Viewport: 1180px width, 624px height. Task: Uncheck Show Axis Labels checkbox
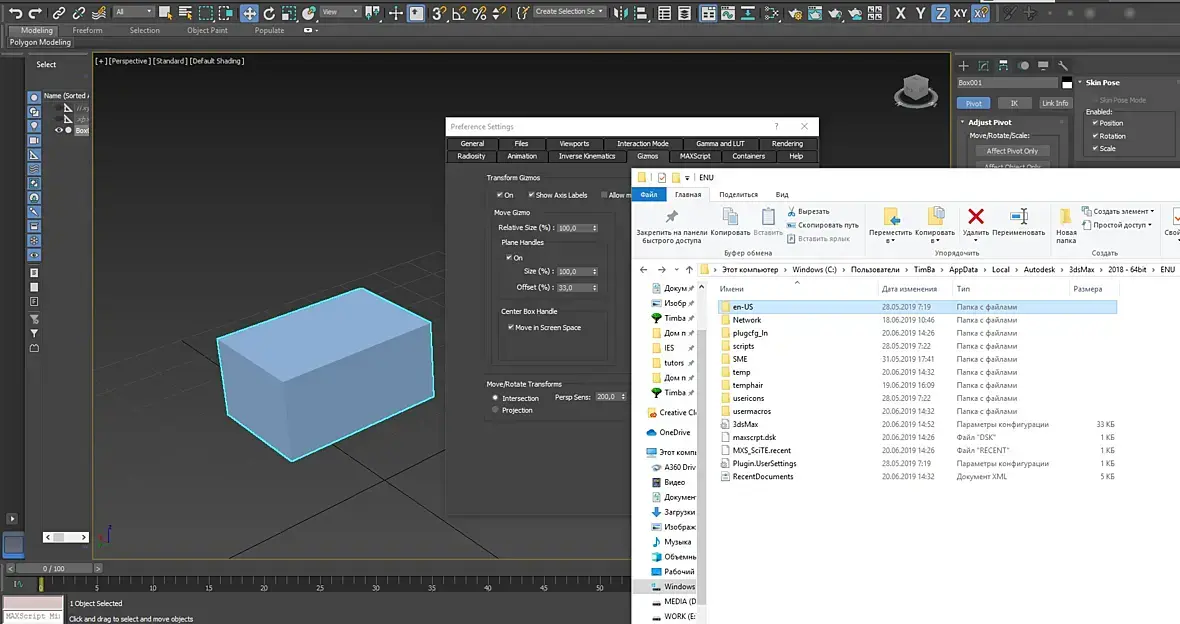531,195
